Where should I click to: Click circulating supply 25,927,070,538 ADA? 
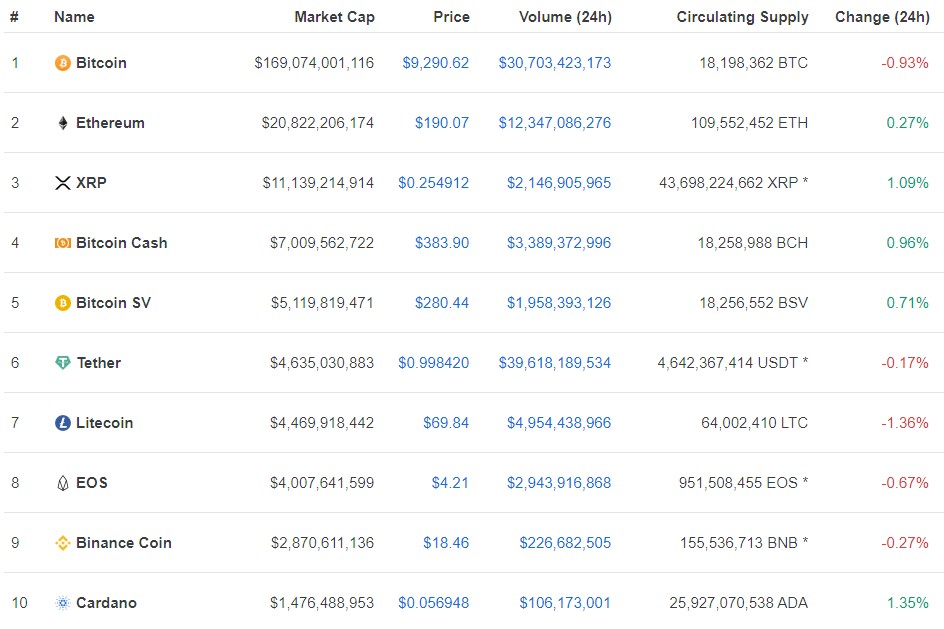(738, 603)
